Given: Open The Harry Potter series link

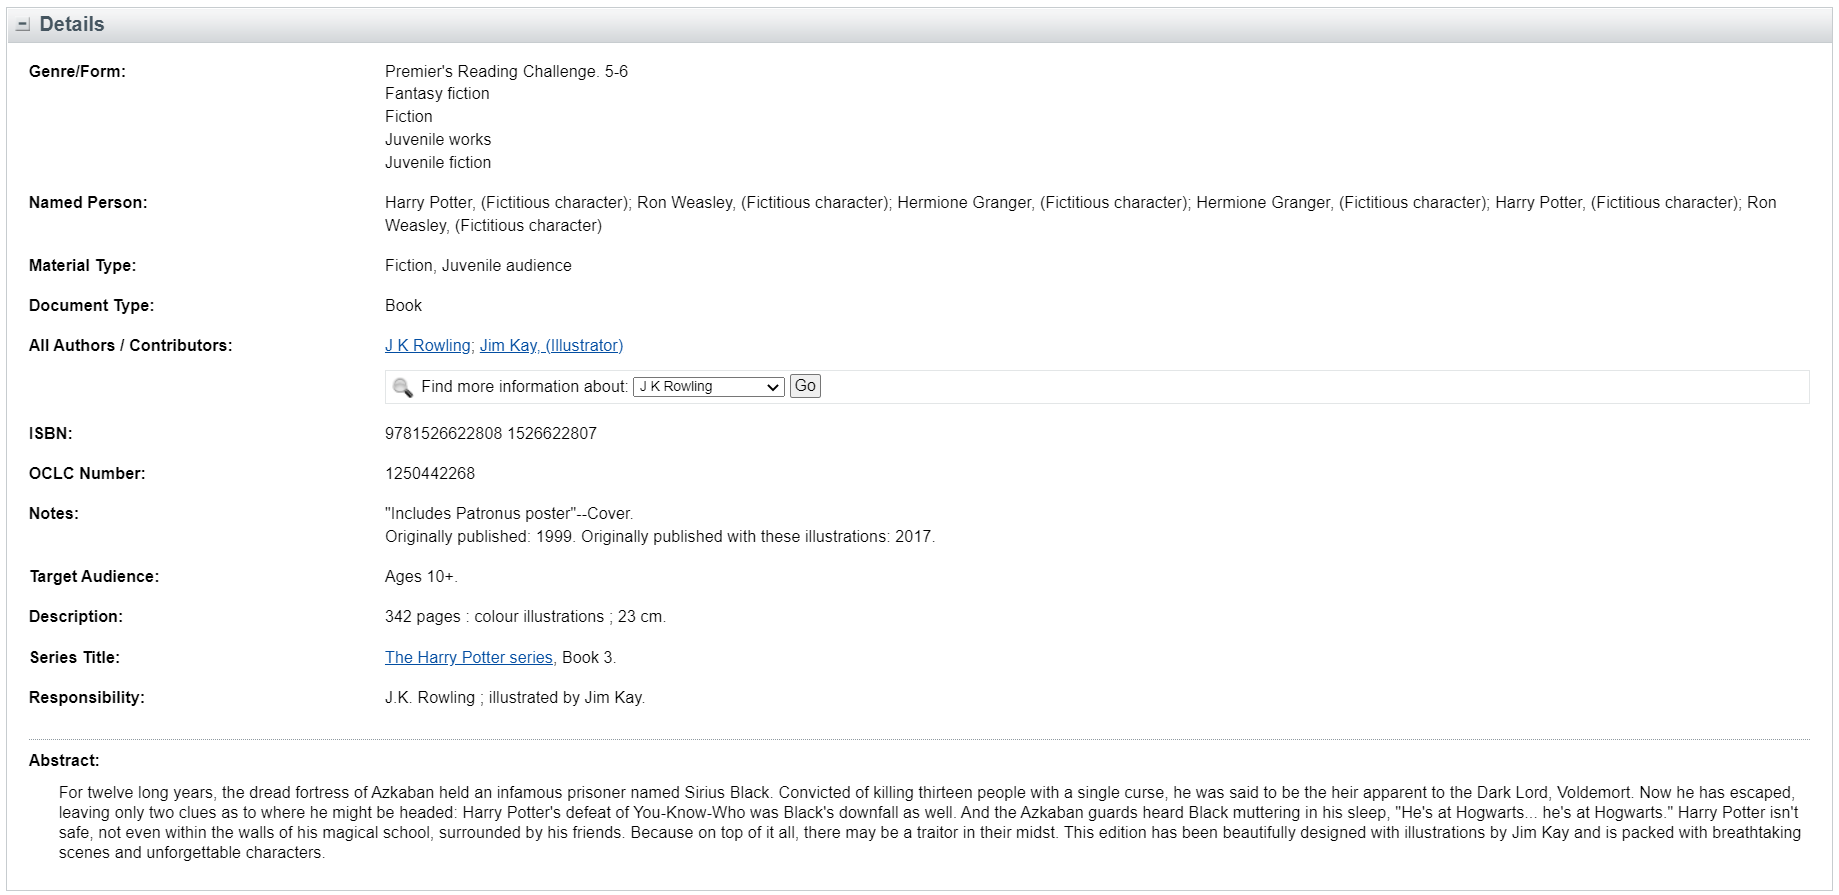Looking at the screenshot, I should (469, 657).
